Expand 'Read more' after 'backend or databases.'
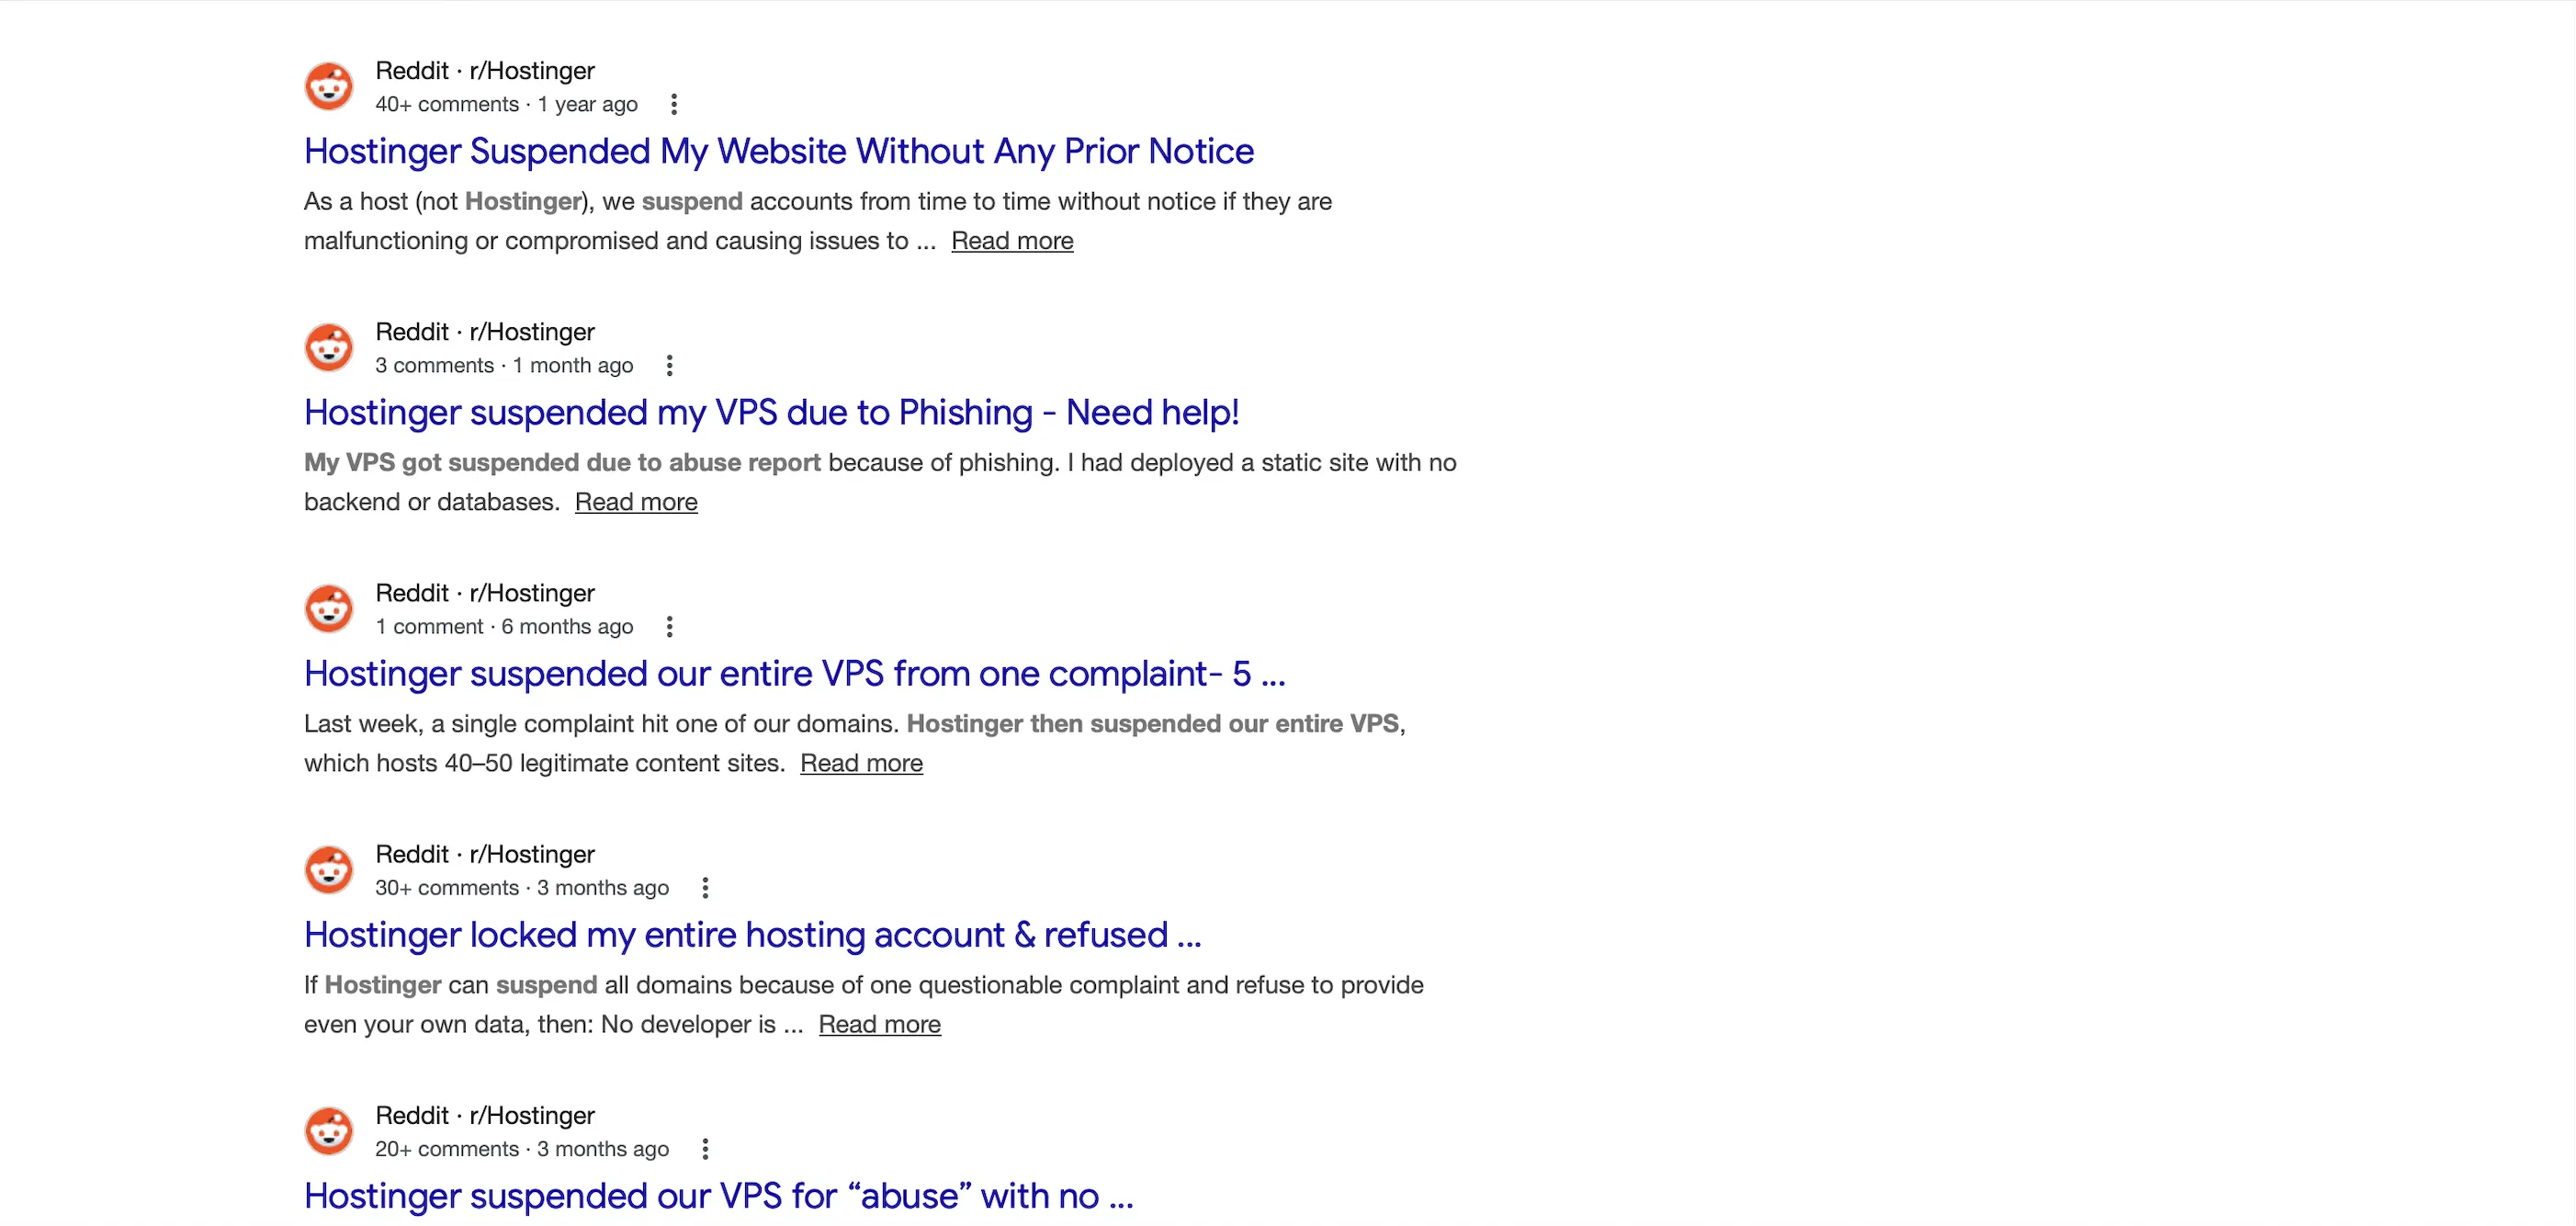 [636, 502]
